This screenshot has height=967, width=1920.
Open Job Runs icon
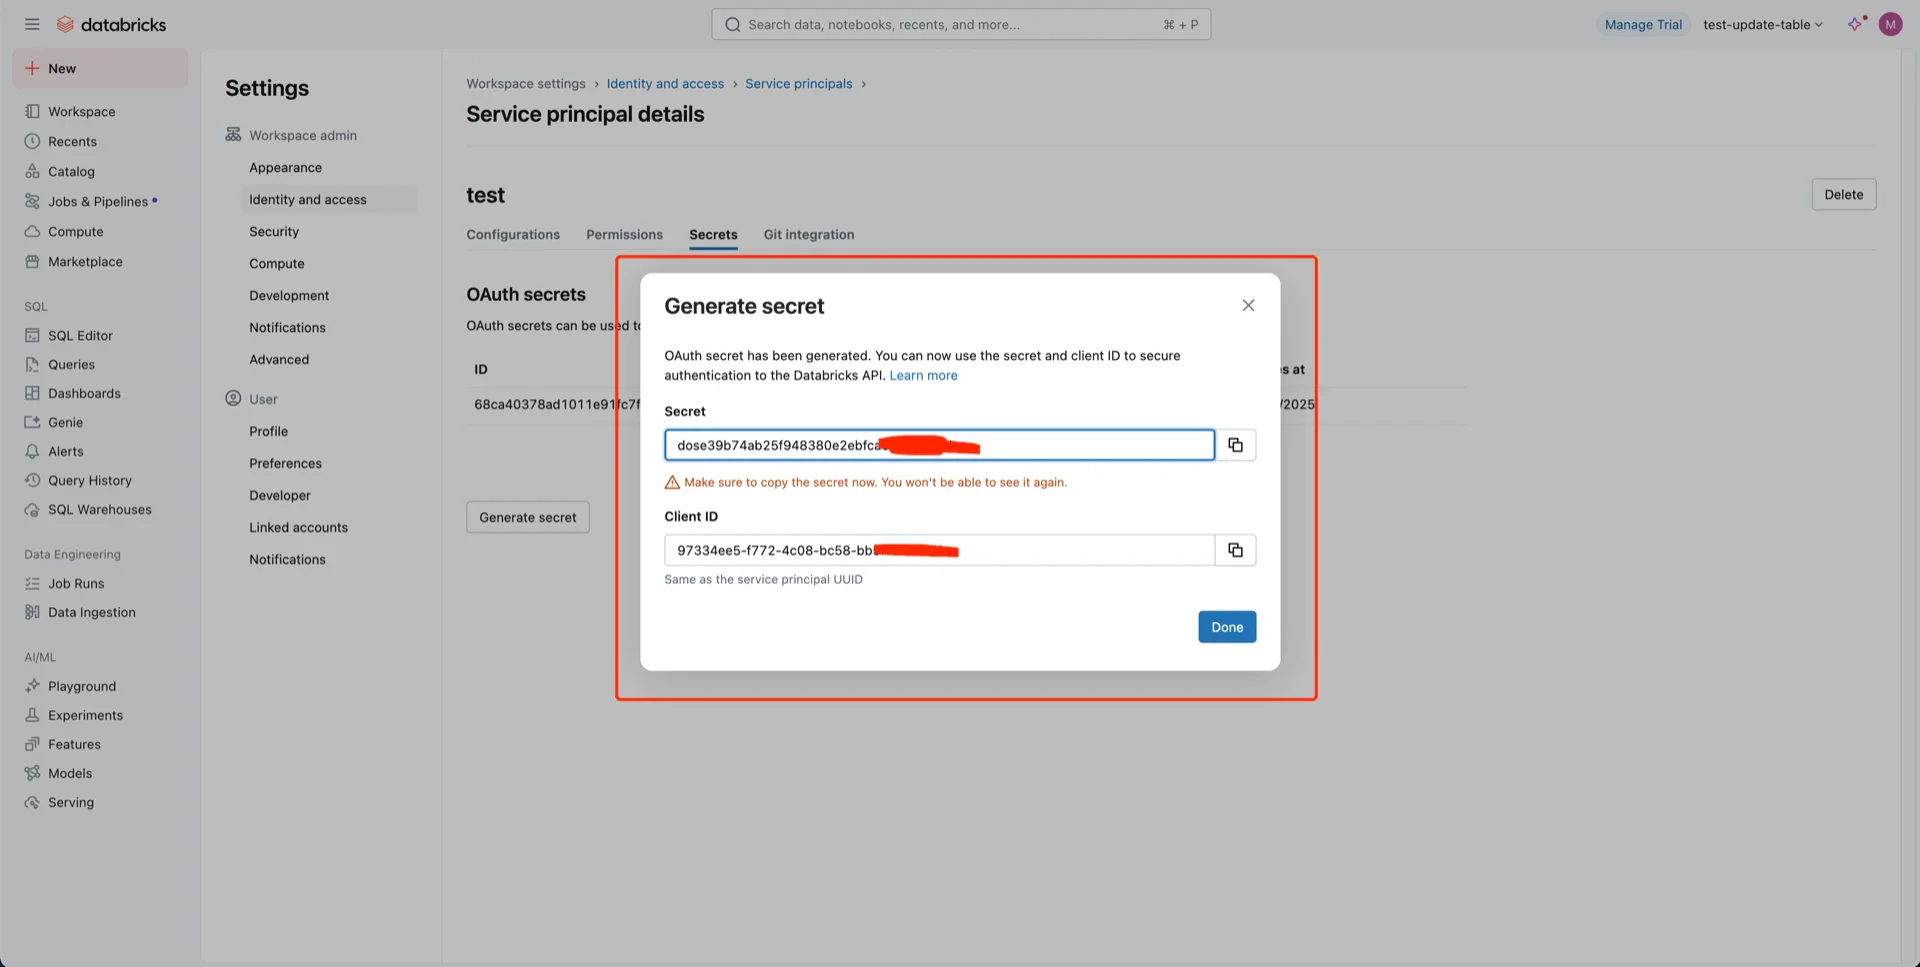point(32,583)
